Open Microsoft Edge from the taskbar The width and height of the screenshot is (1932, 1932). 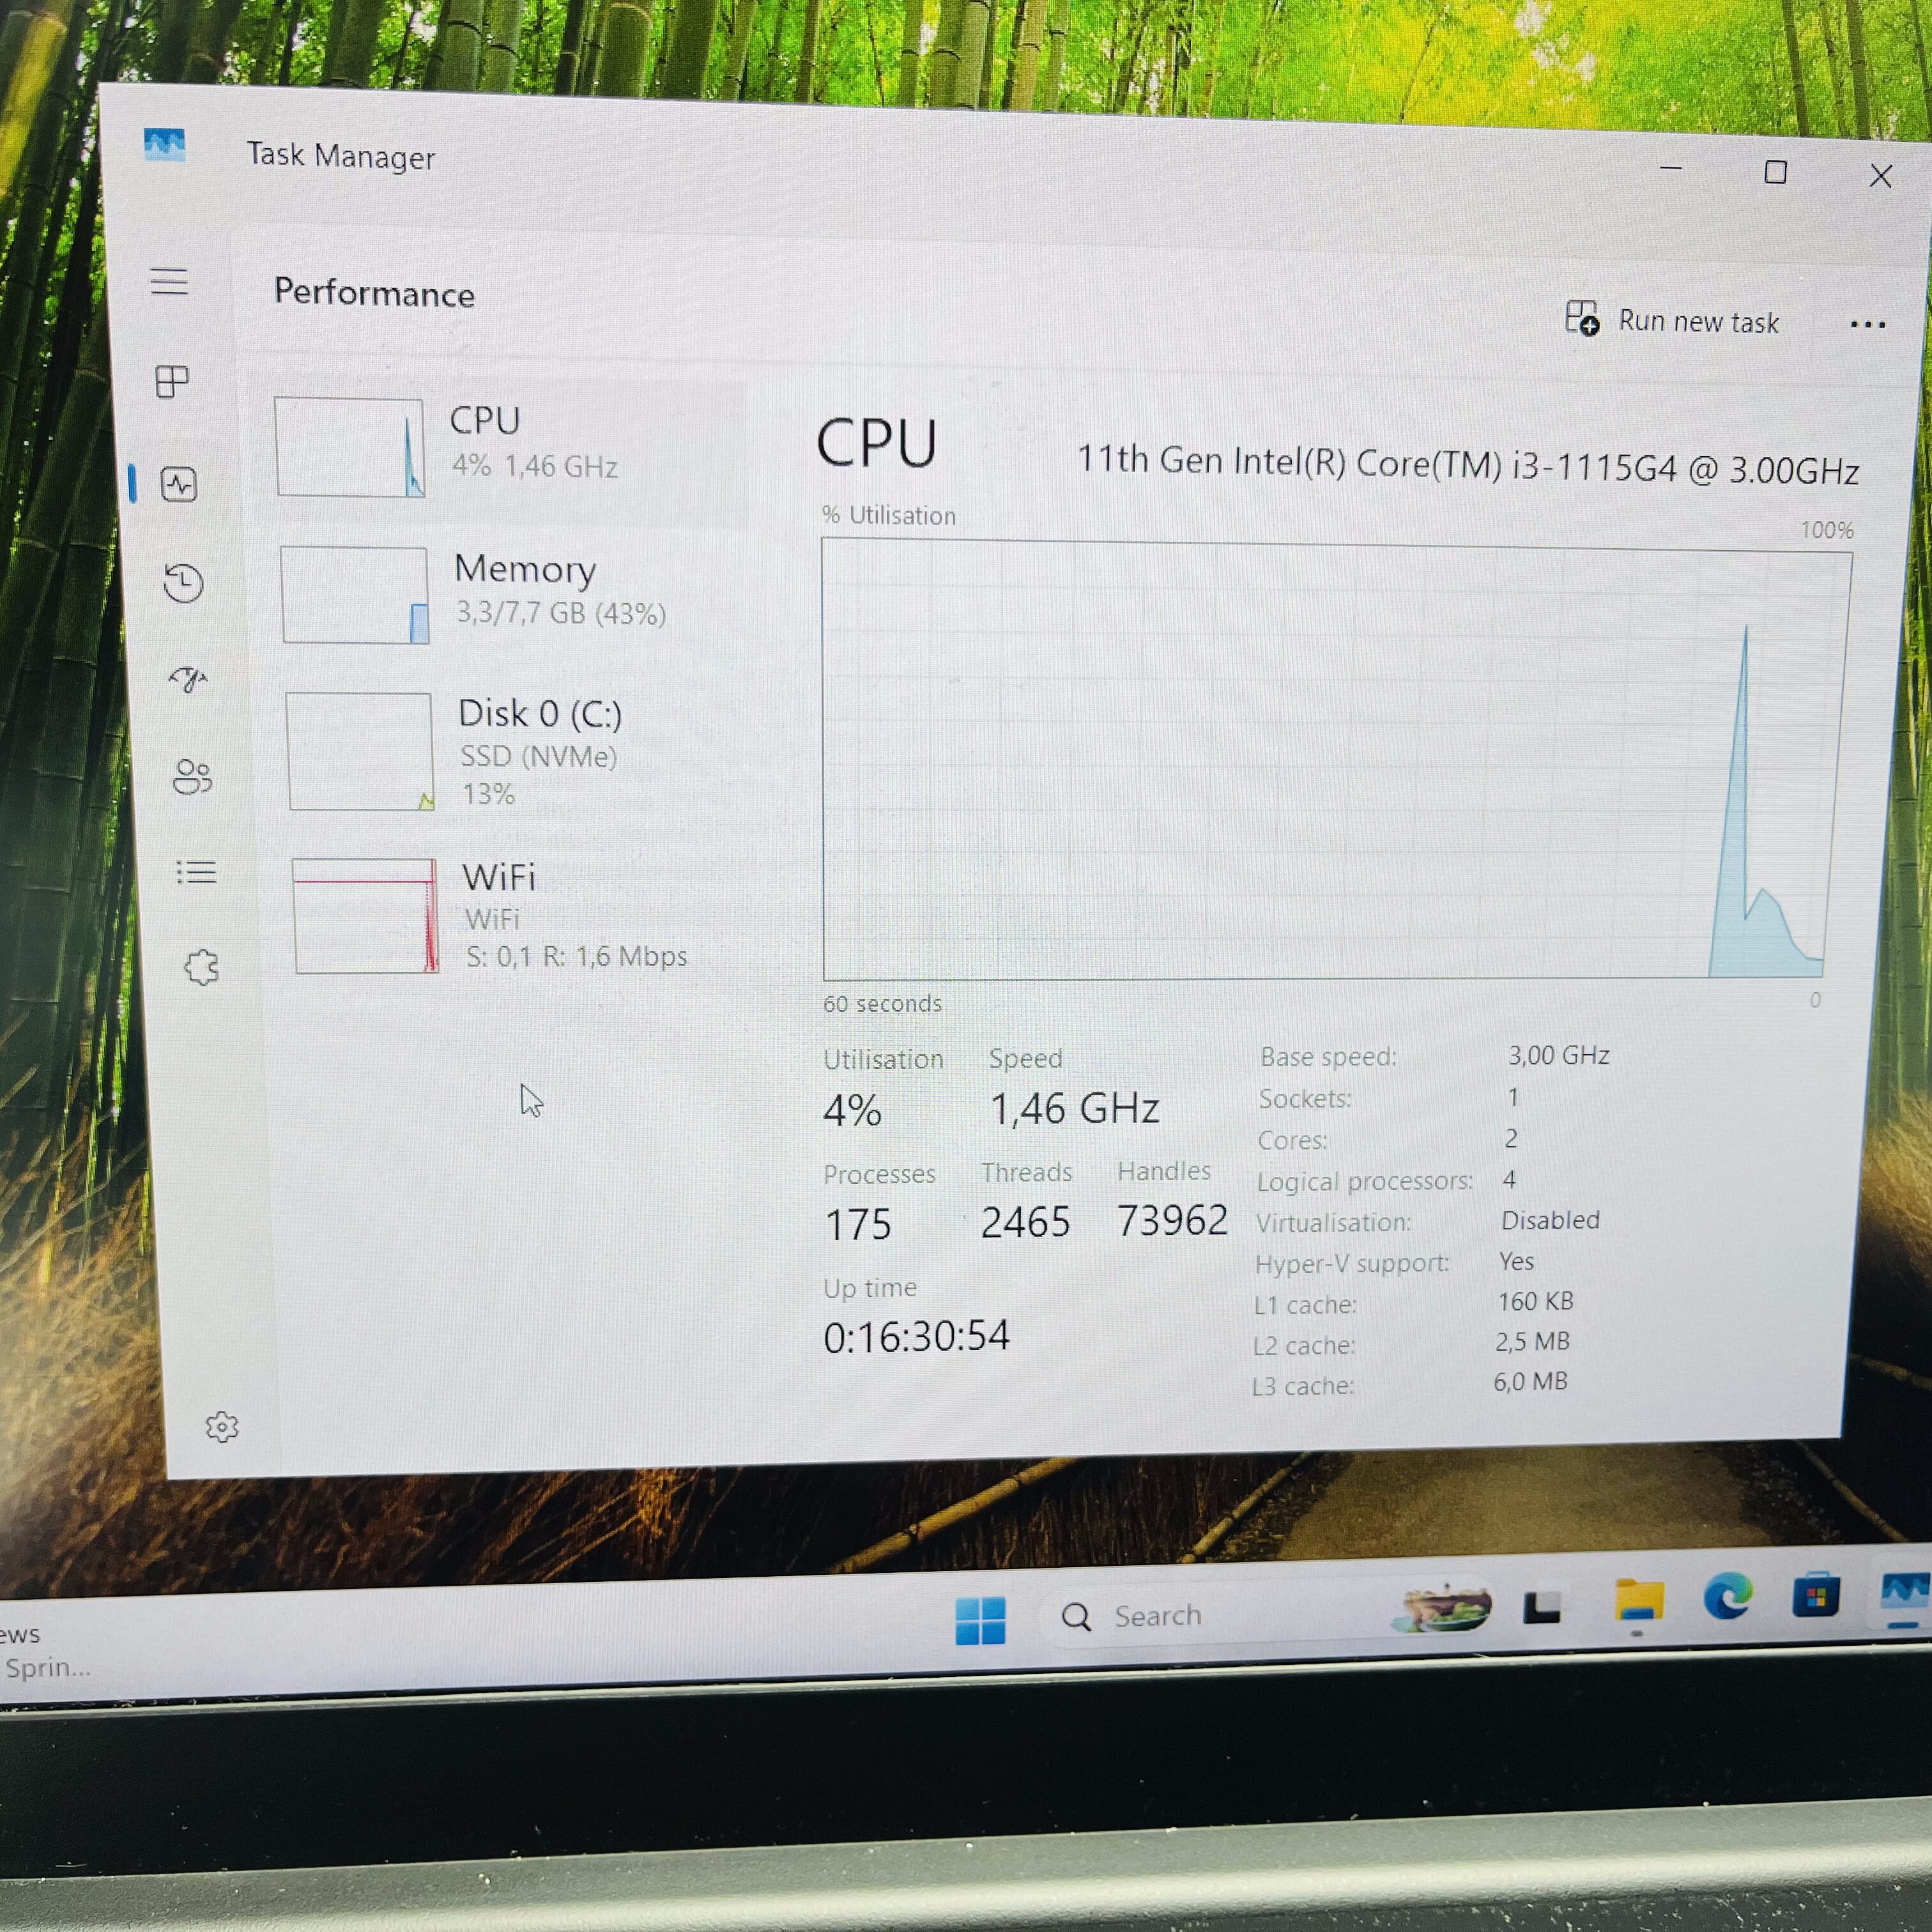point(1728,1596)
